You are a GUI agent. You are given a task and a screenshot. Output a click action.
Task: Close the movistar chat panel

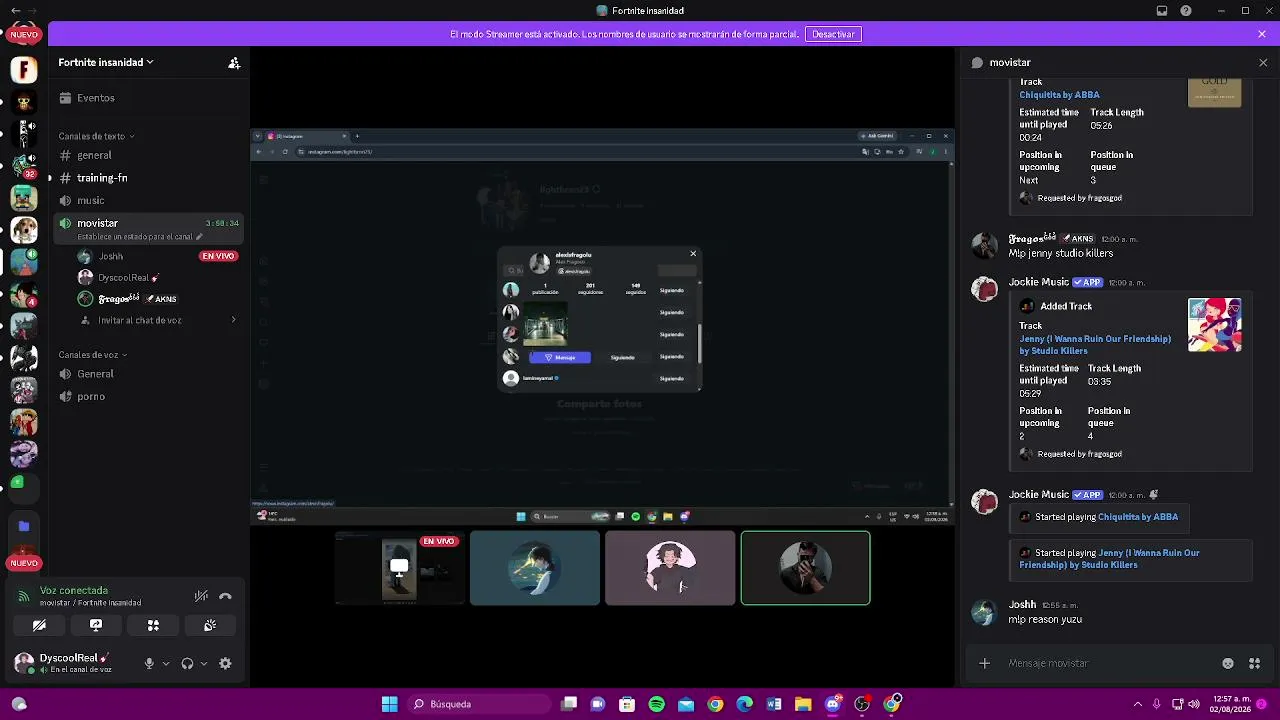(x=1263, y=62)
